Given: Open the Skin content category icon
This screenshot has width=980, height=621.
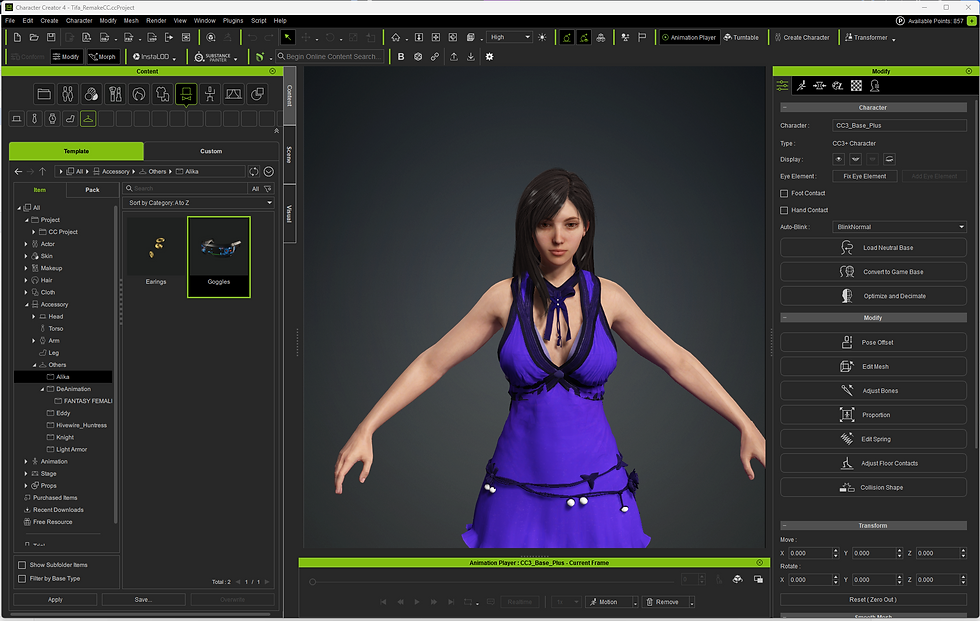Looking at the screenshot, I should pos(91,94).
